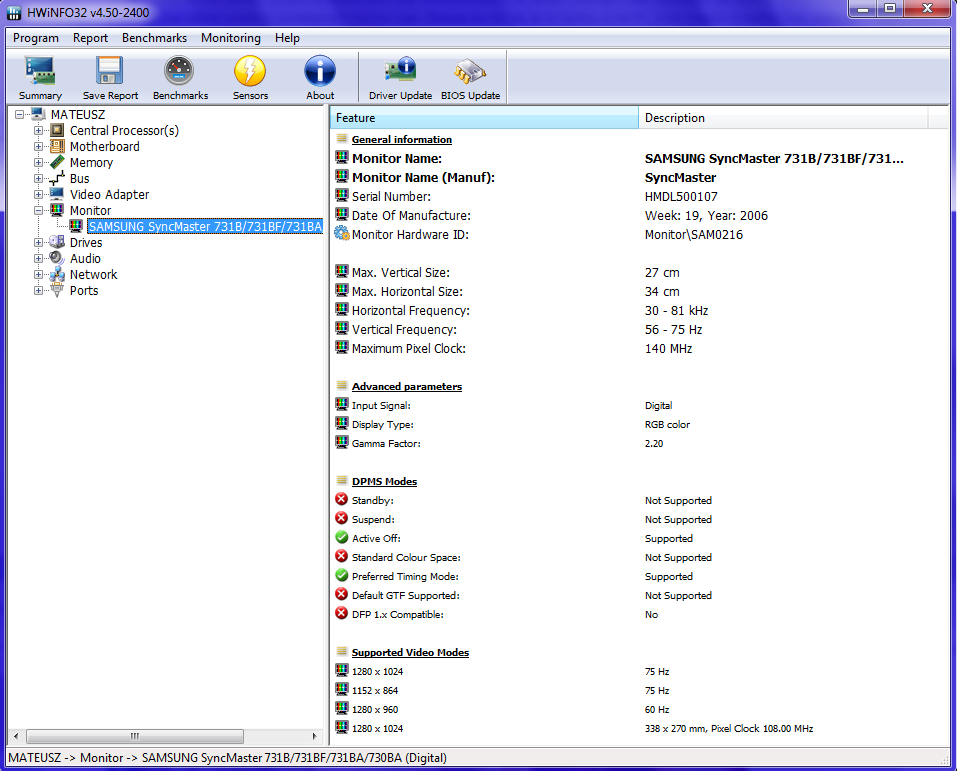
Task: Click the HWiNFO32 title bar app icon
Action: coord(14,13)
